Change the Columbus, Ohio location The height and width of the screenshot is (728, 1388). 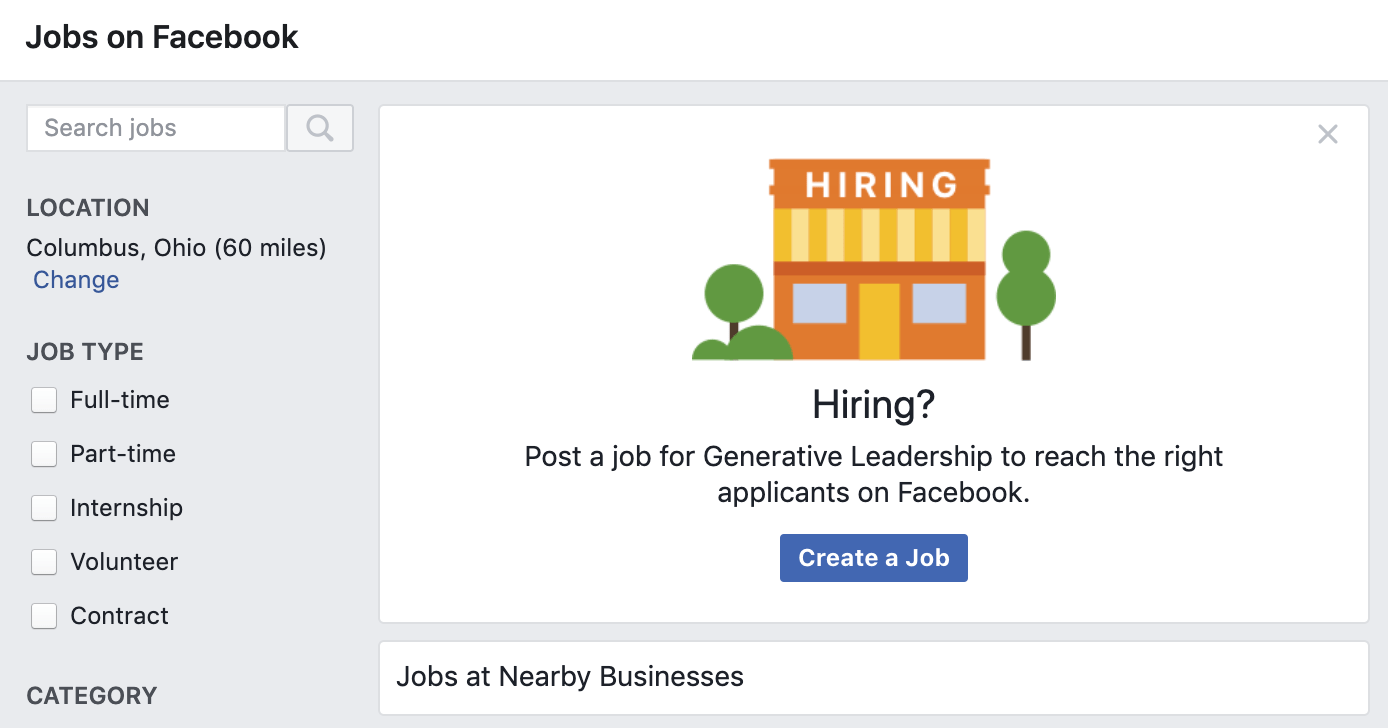75,280
